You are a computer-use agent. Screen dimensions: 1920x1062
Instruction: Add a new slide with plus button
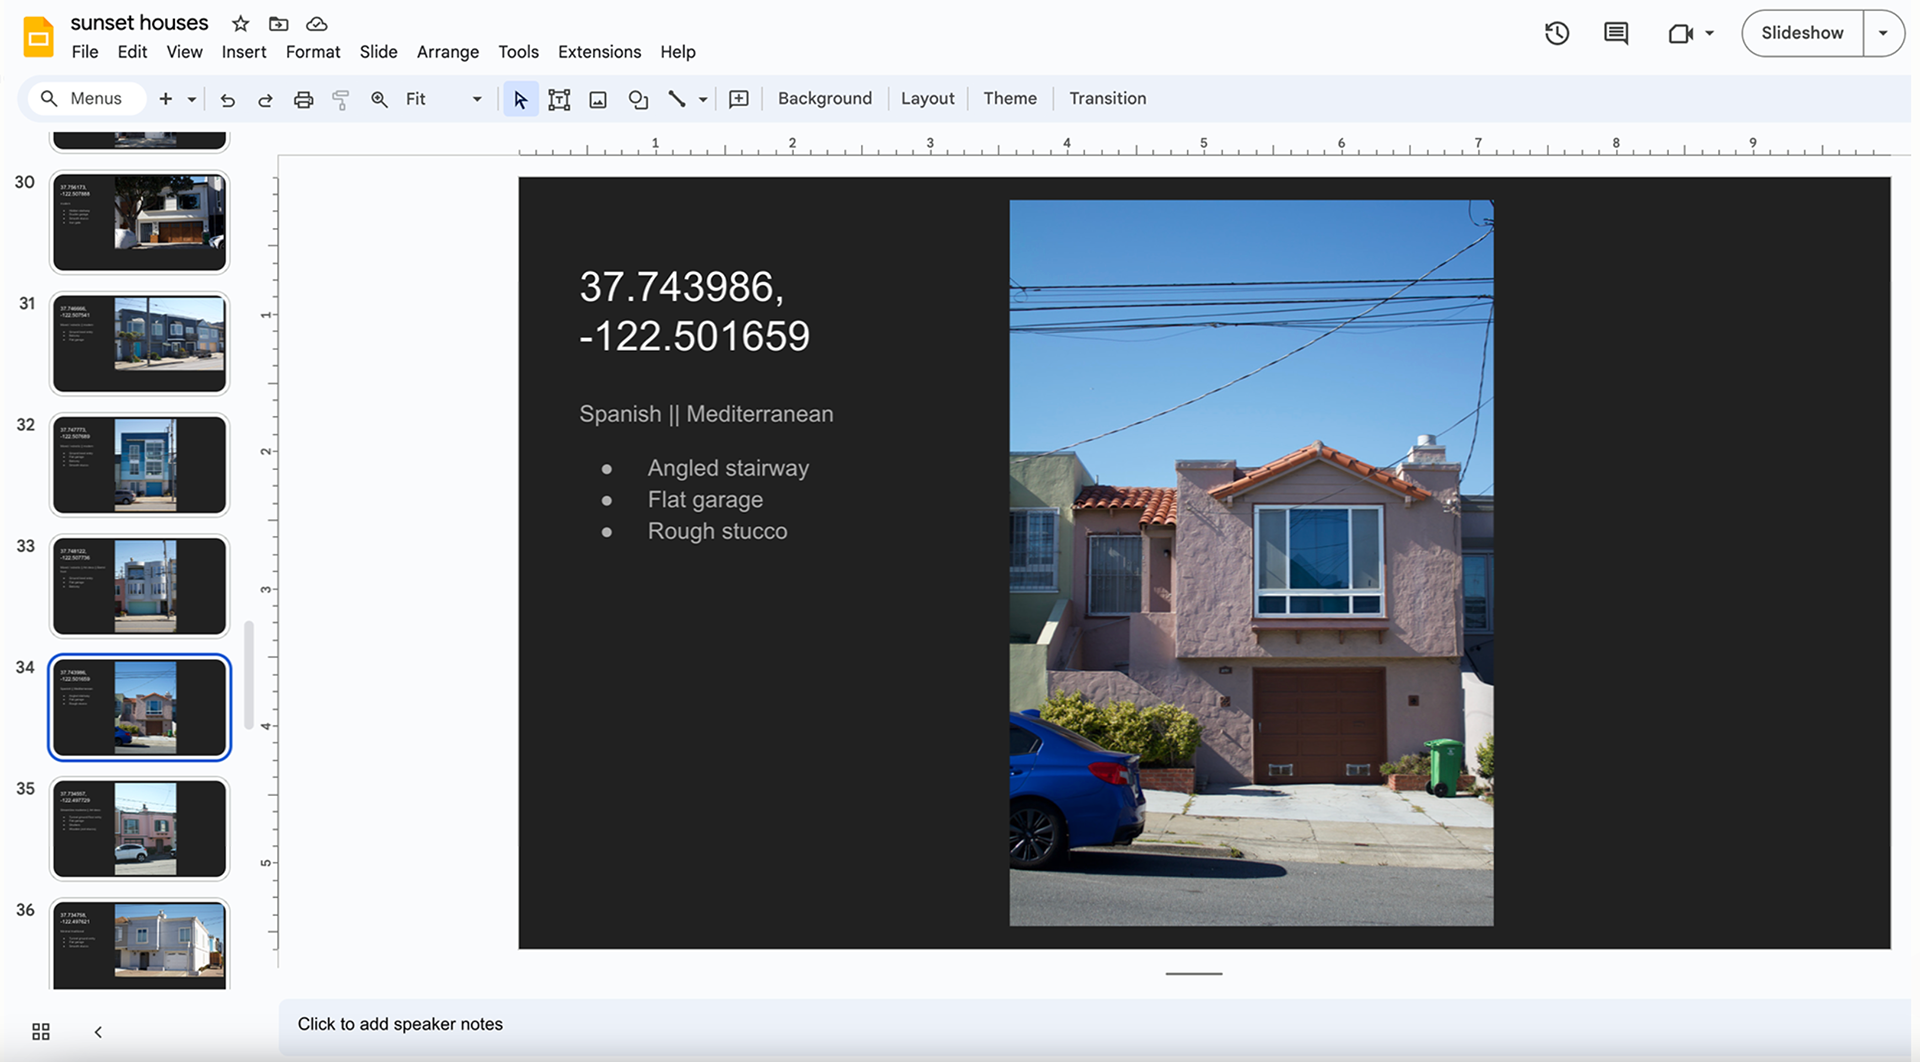[x=166, y=99]
